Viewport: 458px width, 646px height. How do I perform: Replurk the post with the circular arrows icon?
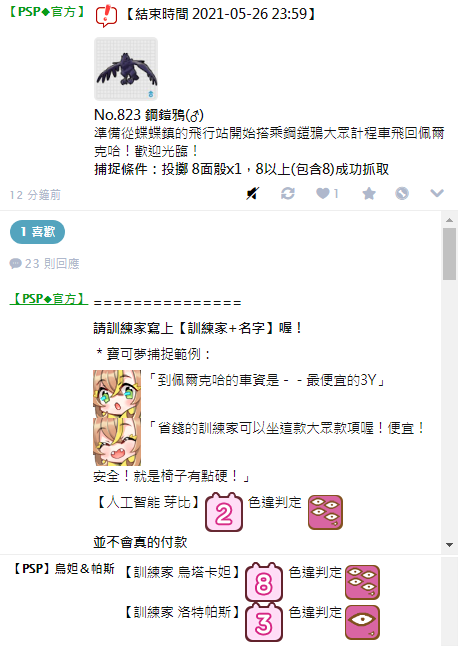[x=287, y=193]
